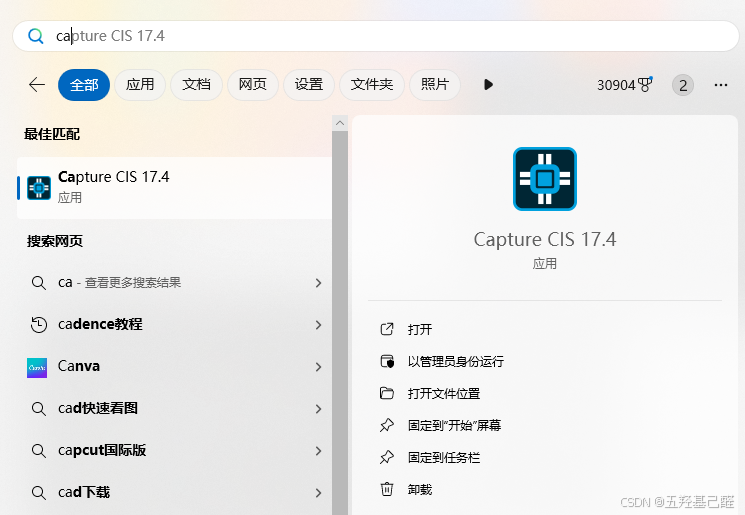The height and width of the screenshot is (515, 745).
Task: Select the 文件夹 filter tab
Action: [372, 85]
